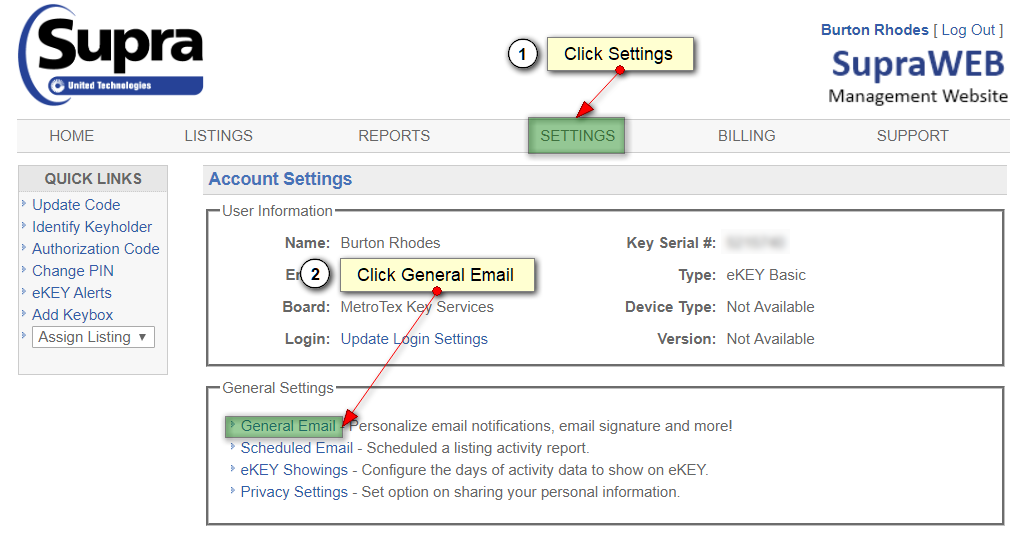Screen dimensions: 1019x545
Task: Click Update Login Settings link
Action: coord(414,339)
